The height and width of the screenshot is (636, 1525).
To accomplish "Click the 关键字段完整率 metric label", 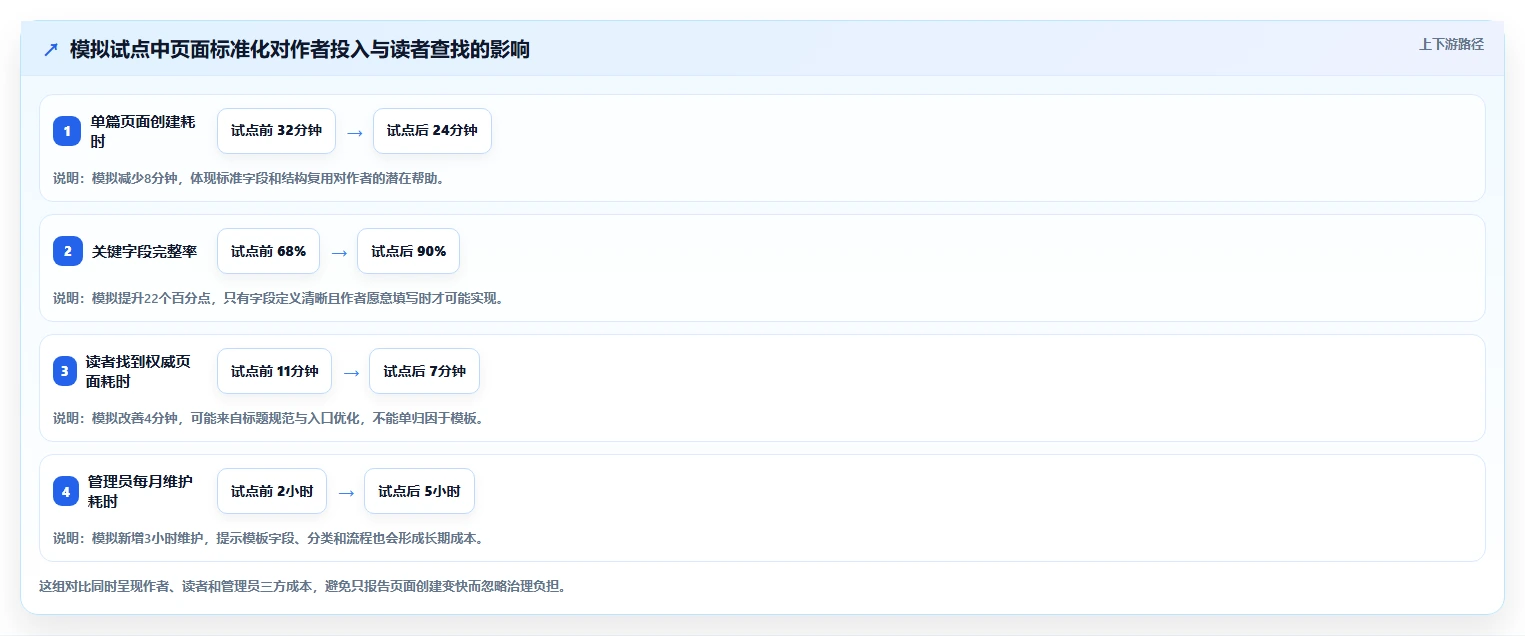I will click(144, 251).
